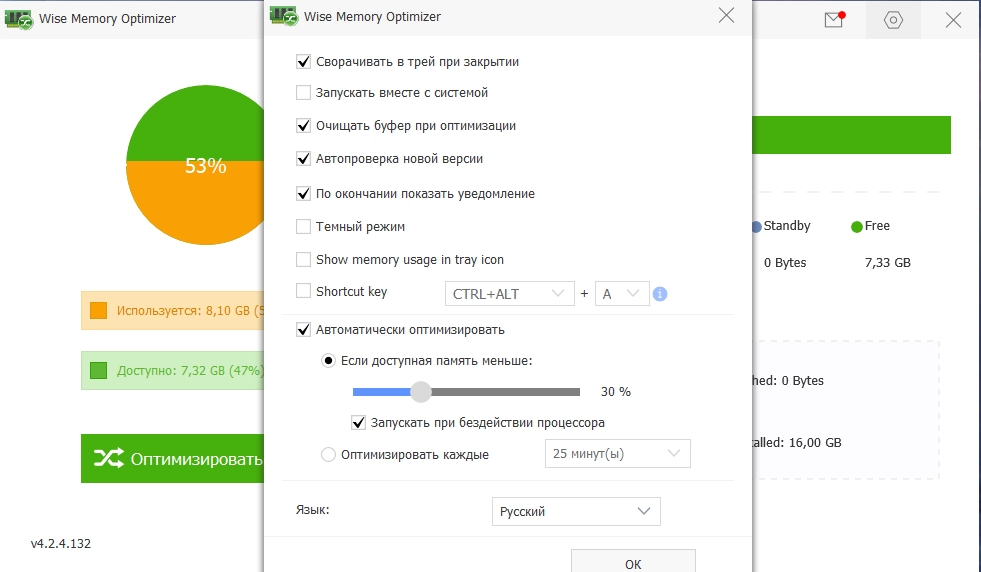Toggle Автопроверка новой версии checkbox

[x=303, y=158]
